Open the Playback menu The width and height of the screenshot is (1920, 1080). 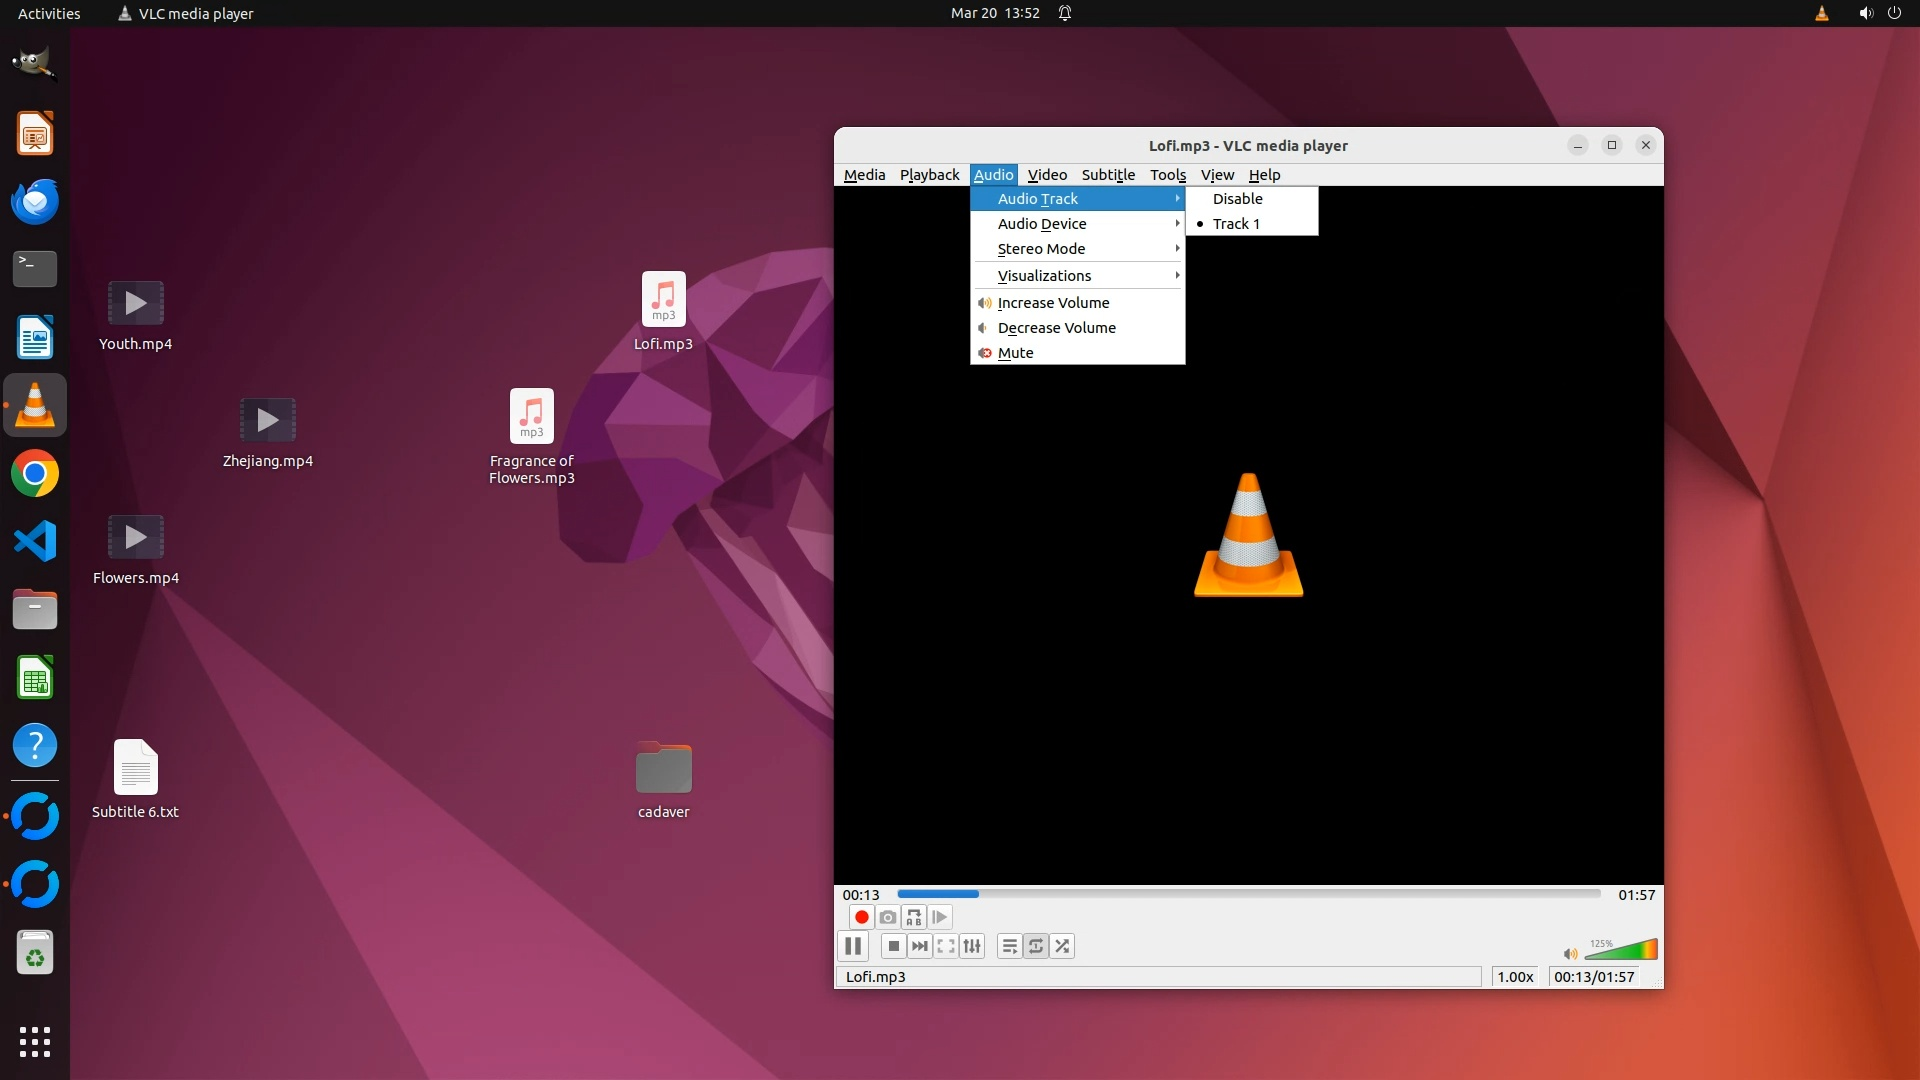pyautogui.click(x=929, y=175)
